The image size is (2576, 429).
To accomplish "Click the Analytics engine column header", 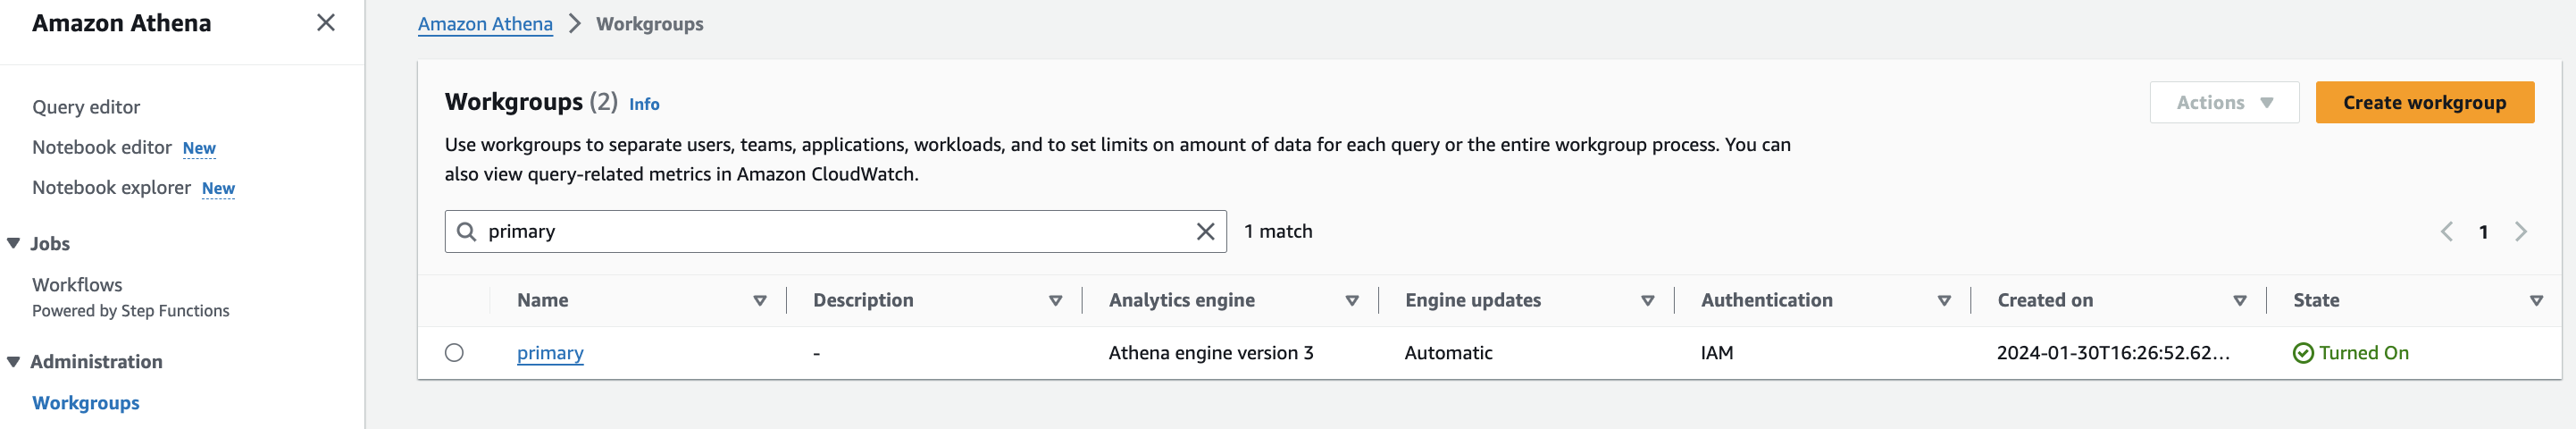I will pos(1181,300).
